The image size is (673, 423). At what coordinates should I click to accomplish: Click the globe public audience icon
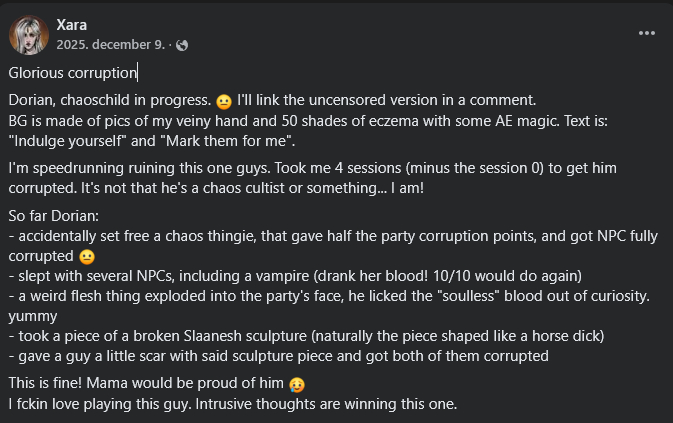click(x=182, y=45)
